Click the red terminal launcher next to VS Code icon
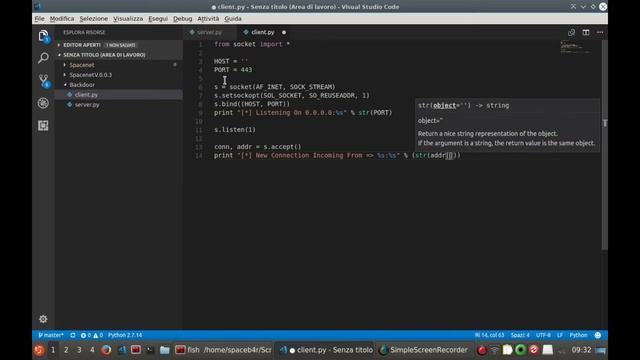640x360 pixels. point(136,350)
